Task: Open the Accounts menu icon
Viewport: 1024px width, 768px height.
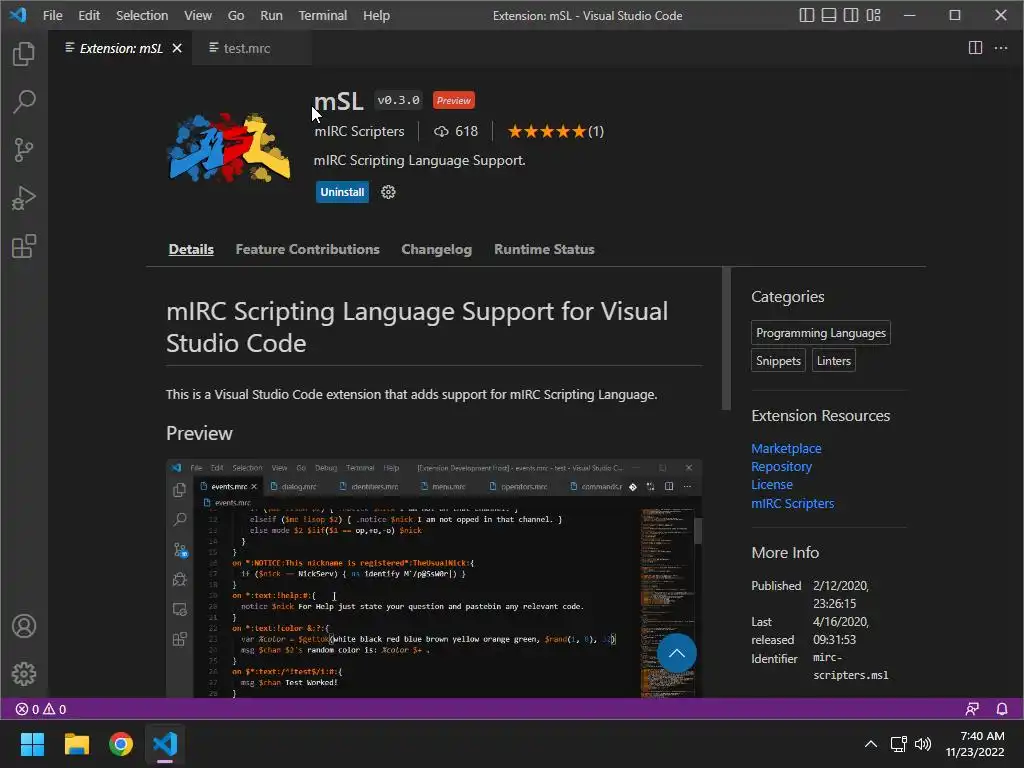Action: (x=24, y=626)
